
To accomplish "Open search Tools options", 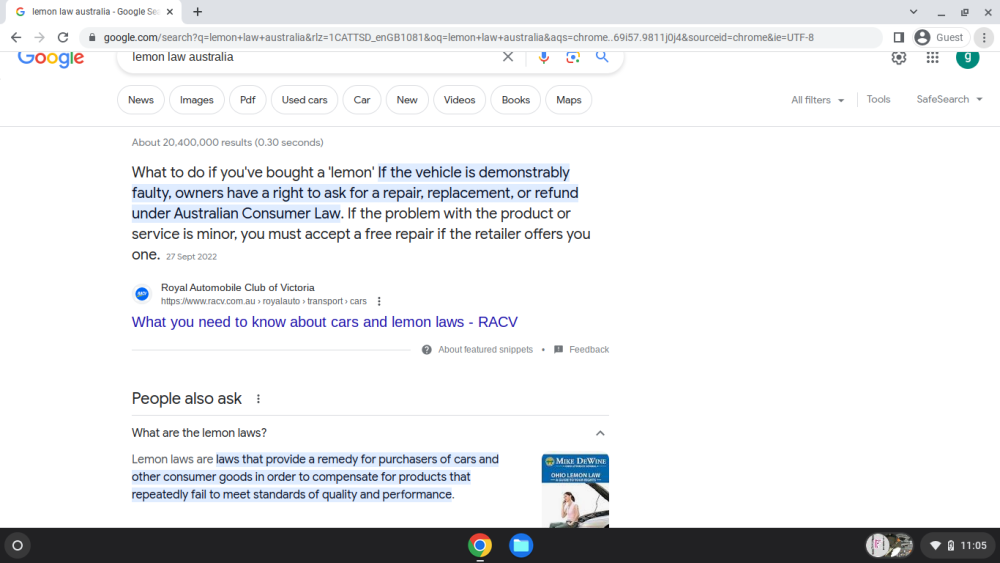I will [x=878, y=99].
